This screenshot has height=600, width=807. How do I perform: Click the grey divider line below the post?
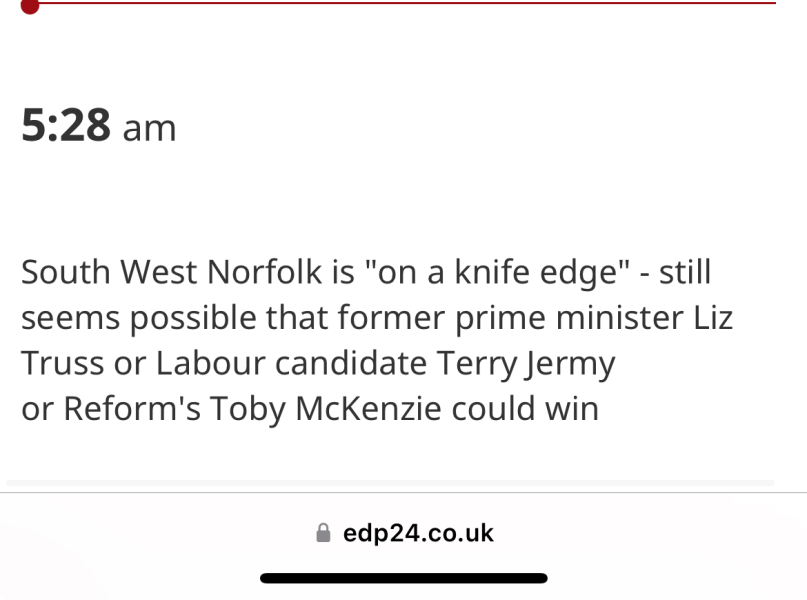390,483
